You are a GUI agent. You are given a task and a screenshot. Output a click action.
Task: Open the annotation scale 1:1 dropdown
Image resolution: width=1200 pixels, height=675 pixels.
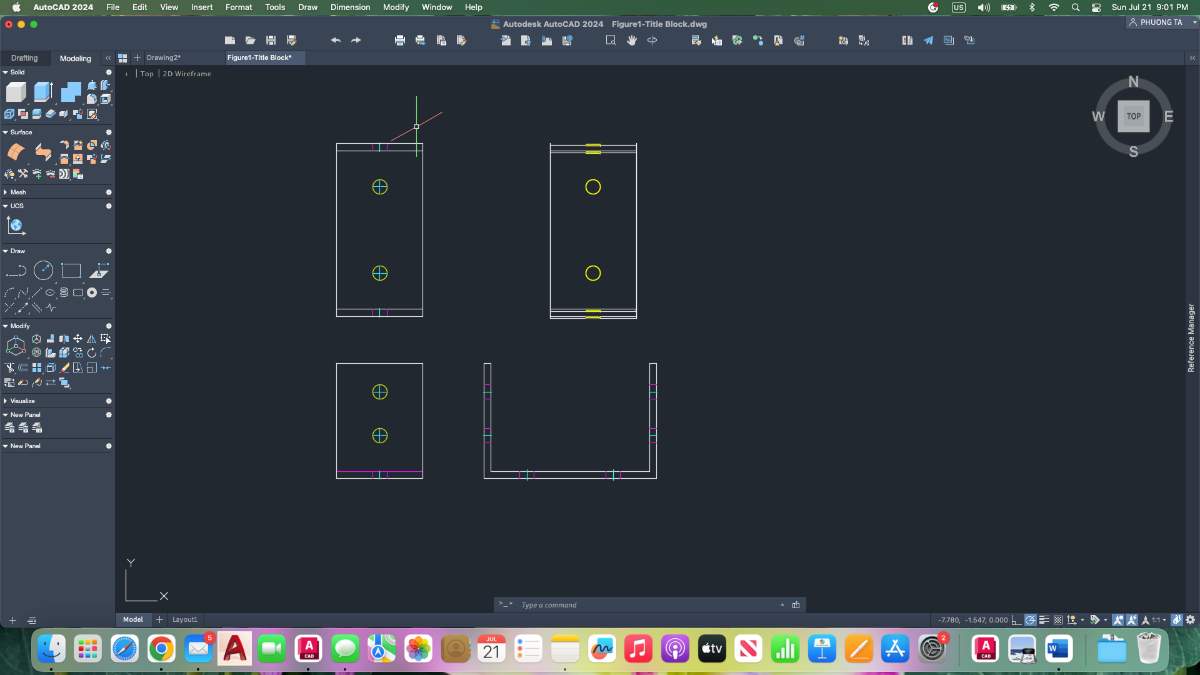[x=1158, y=620]
